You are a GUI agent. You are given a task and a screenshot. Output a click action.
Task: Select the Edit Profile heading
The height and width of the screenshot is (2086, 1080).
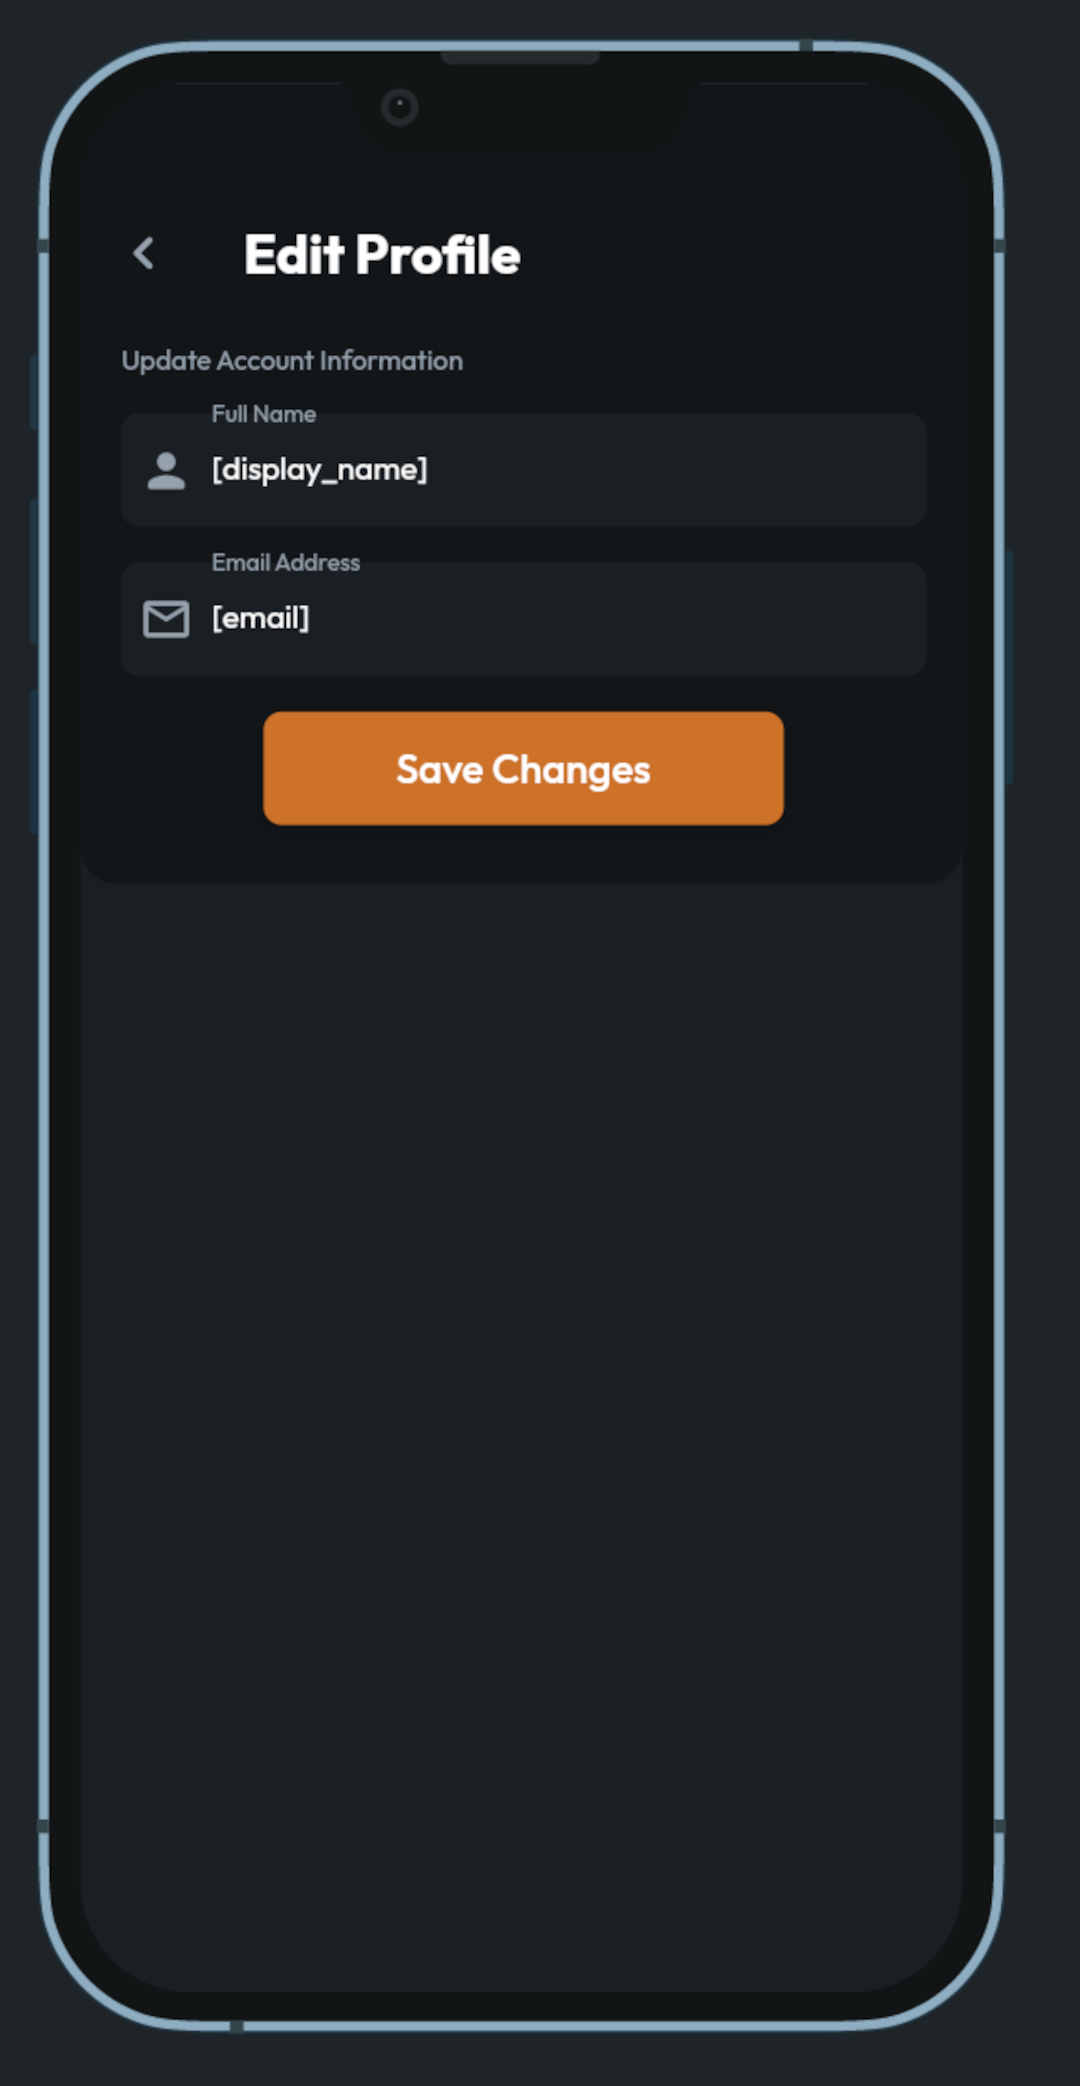pyautogui.click(x=382, y=254)
